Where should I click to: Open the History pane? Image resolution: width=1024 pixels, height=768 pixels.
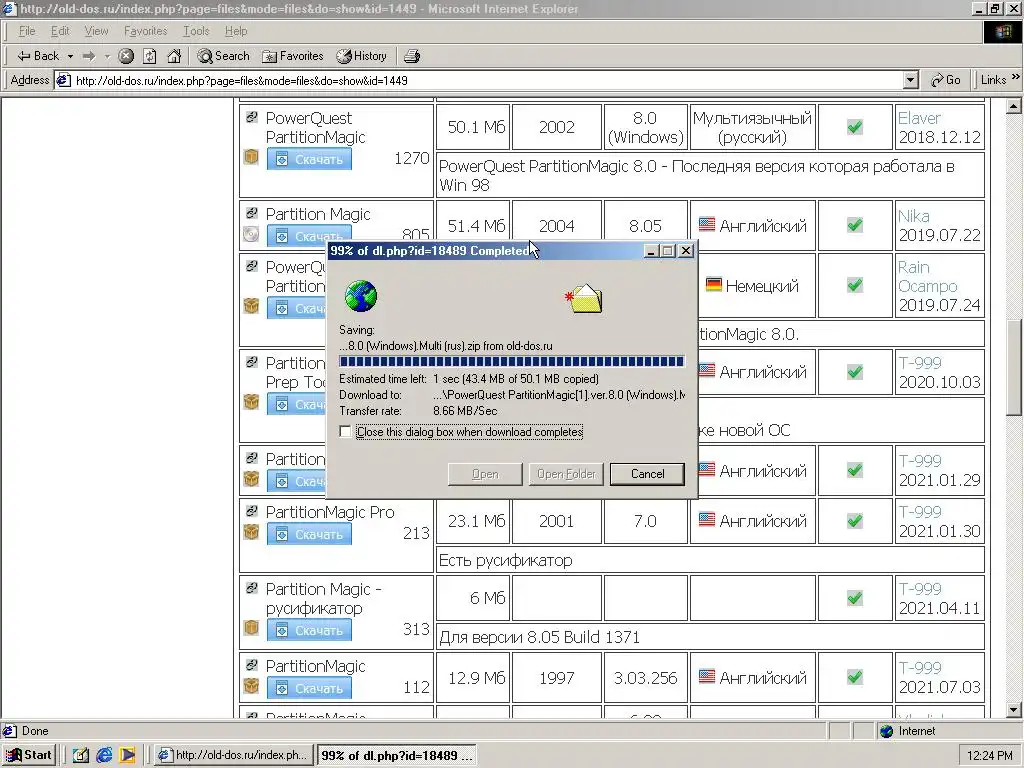tap(361, 56)
